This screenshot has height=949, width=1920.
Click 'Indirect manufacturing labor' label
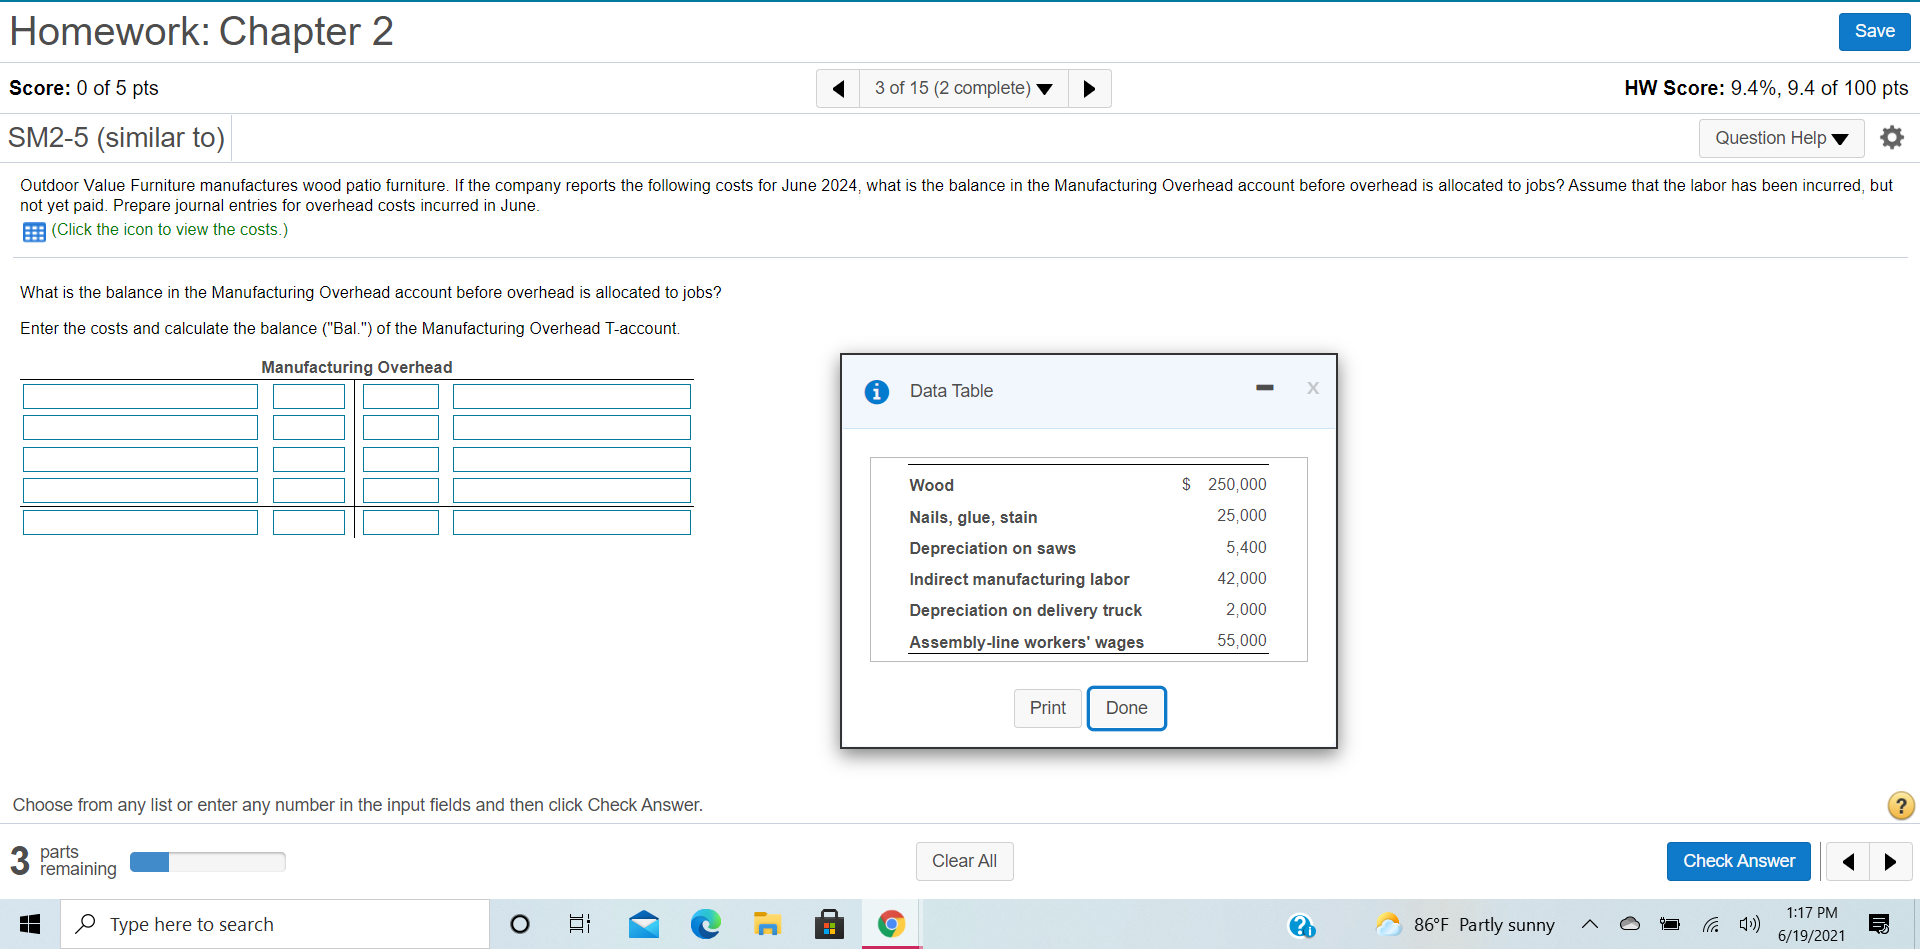click(1019, 580)
